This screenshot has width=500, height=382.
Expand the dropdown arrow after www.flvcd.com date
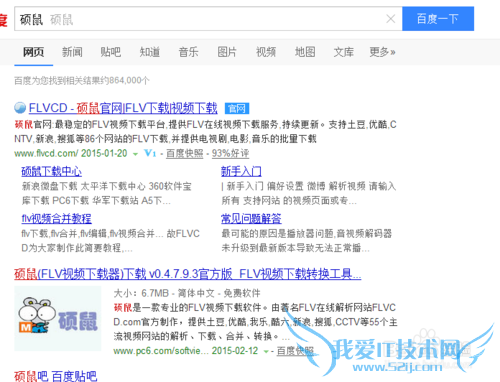pyautogui.click(x=135, y=154)
